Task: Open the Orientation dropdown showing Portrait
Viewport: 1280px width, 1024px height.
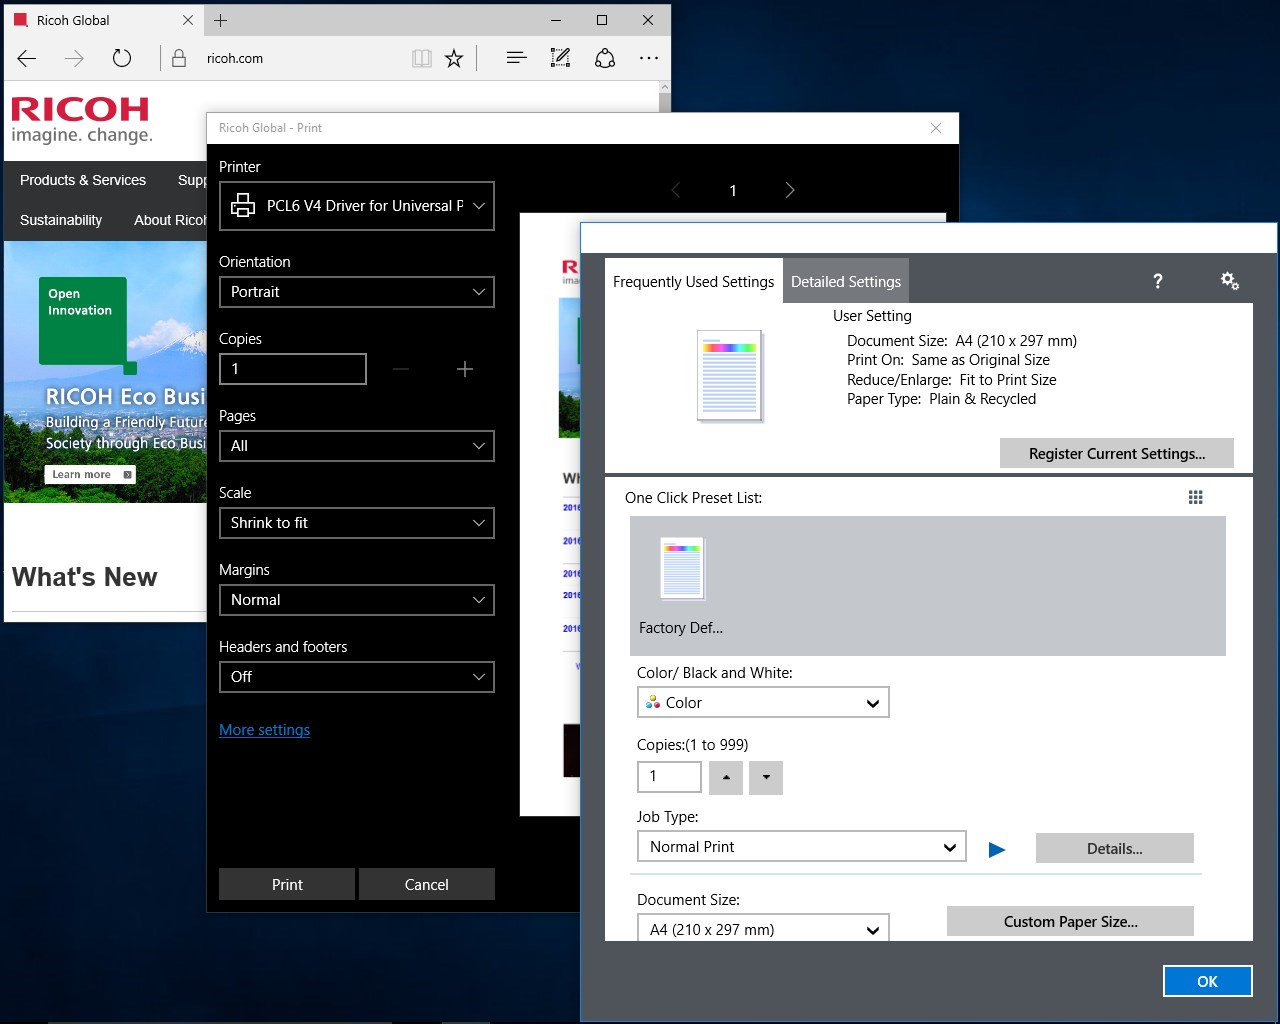Action: (x=356, y=292)
